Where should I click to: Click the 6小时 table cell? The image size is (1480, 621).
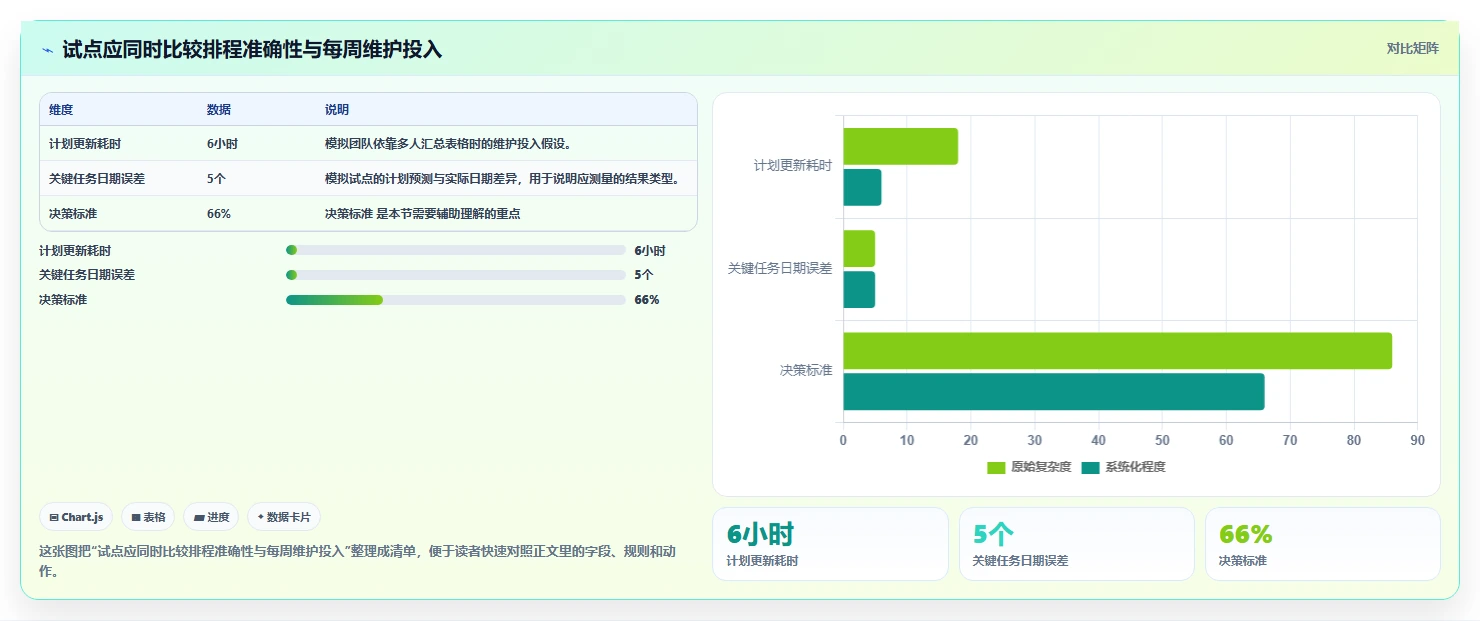(222, 144)
